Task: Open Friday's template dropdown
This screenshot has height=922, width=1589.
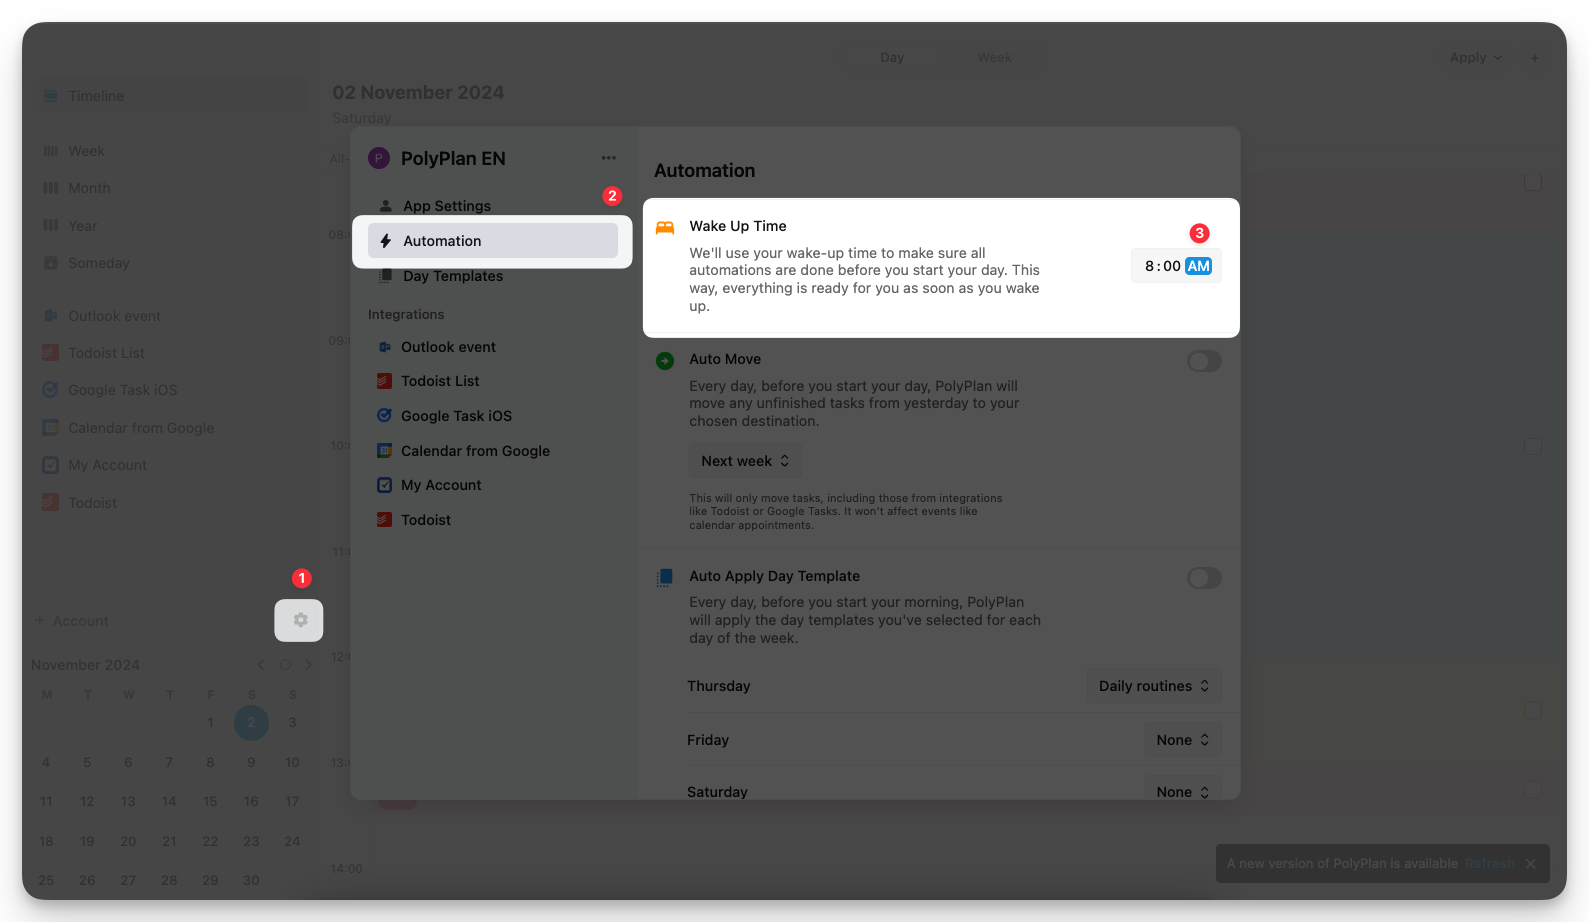Action: pos(1182,740)
